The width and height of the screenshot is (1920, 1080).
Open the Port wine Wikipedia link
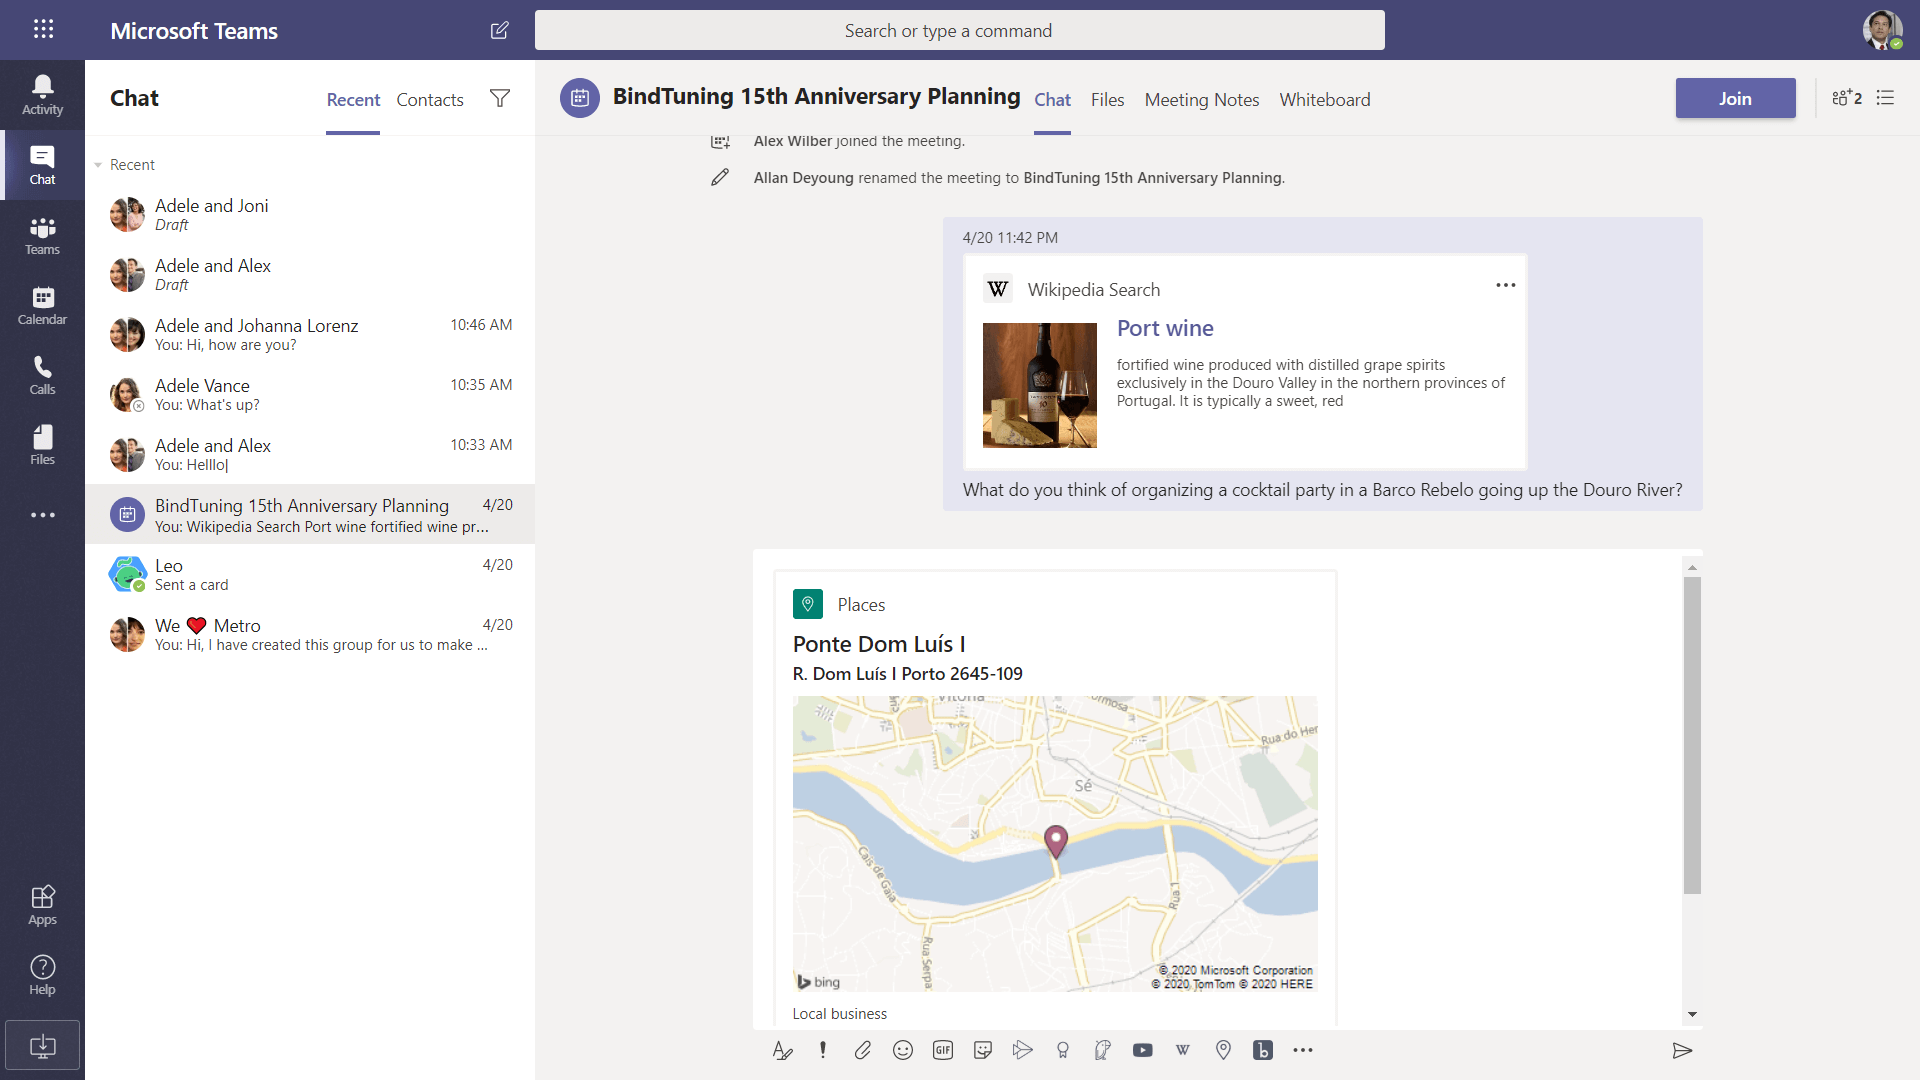pyautogui.click(x=1165, y=328)
